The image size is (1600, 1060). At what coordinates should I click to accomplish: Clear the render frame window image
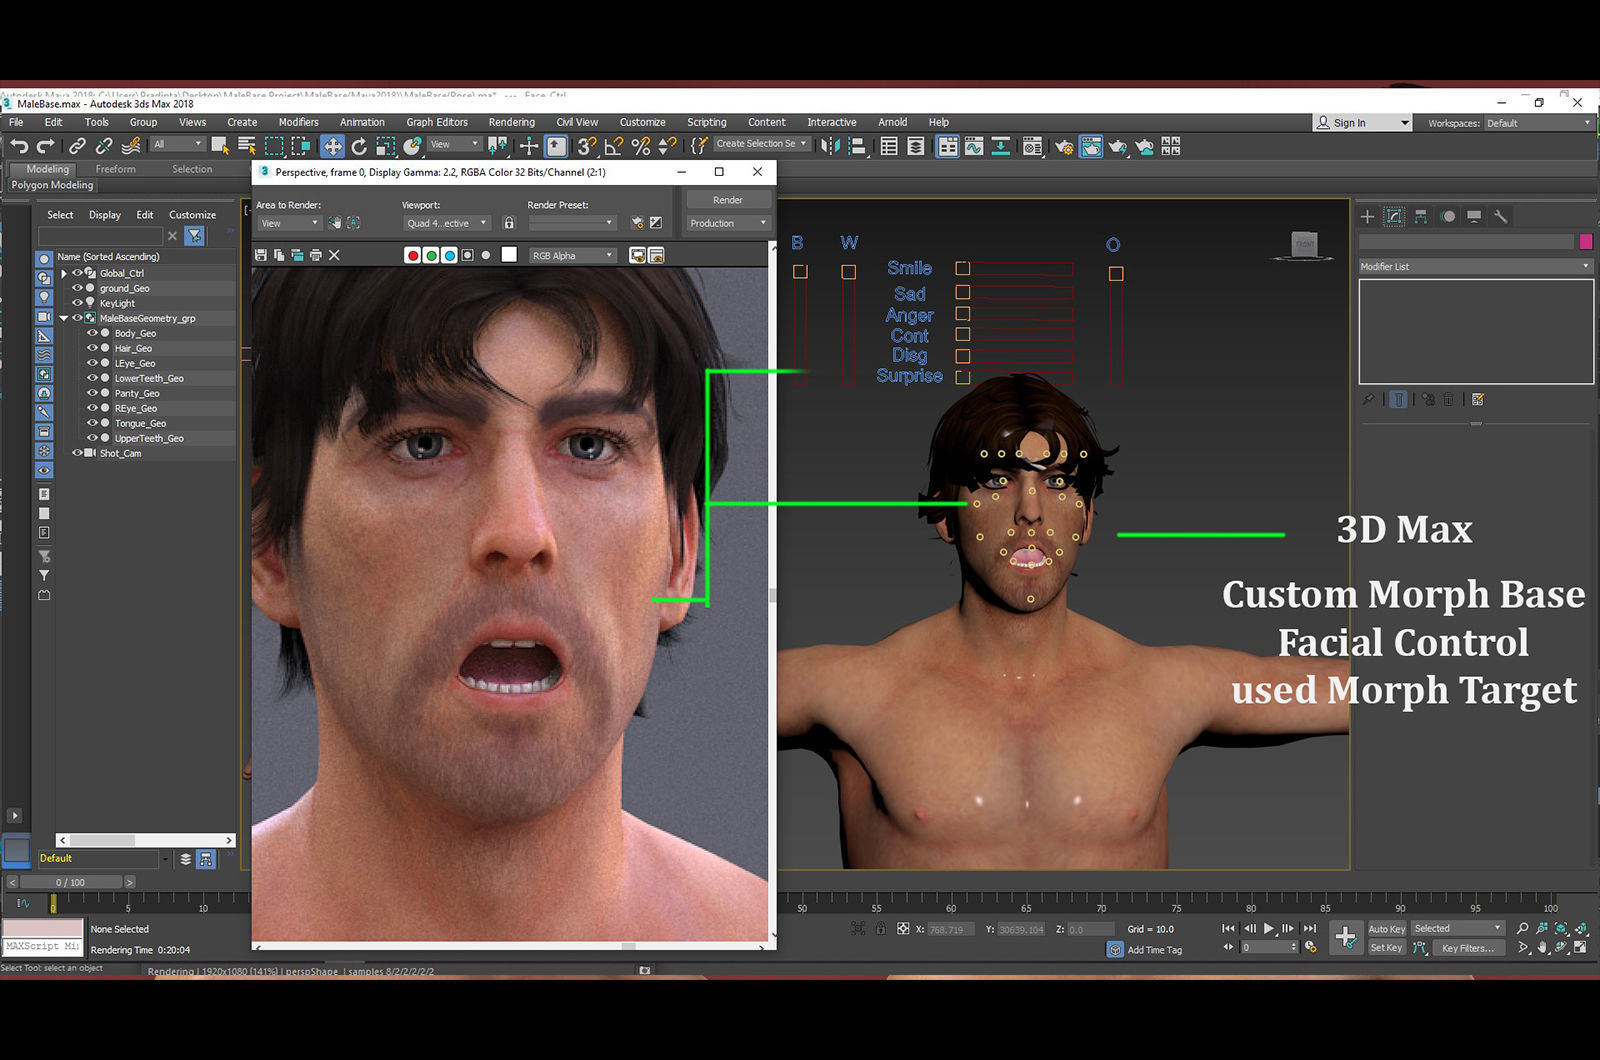(334, 255)
